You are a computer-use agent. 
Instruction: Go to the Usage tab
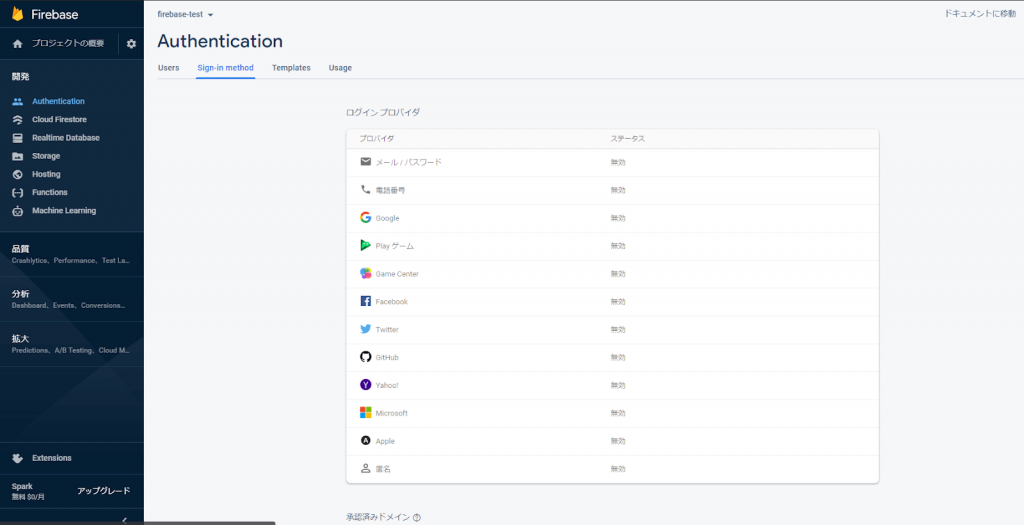(340, 68)
